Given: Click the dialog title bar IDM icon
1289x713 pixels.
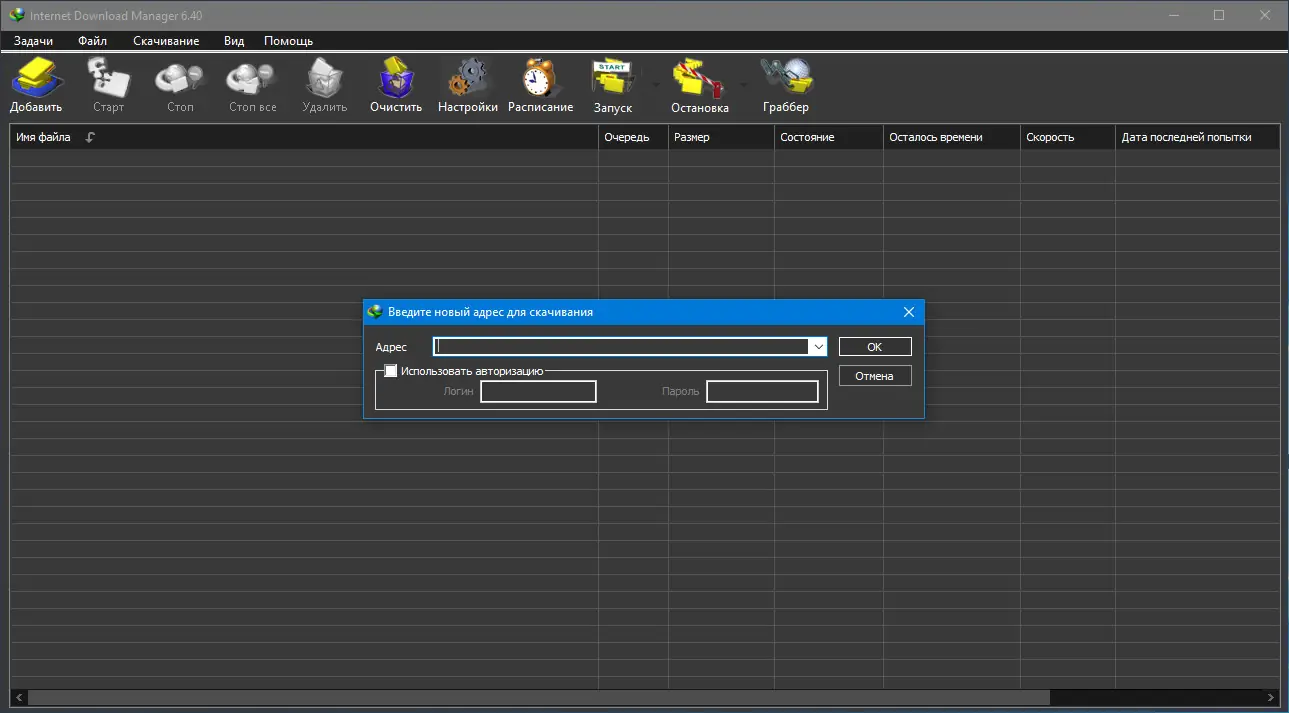Looking at the screenshot, I should [x=375, y=312].
